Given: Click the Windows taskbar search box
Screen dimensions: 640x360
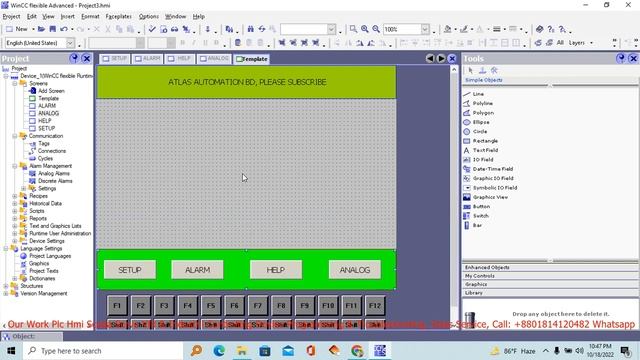Looking at the screenshot, I should click(102, 351).
